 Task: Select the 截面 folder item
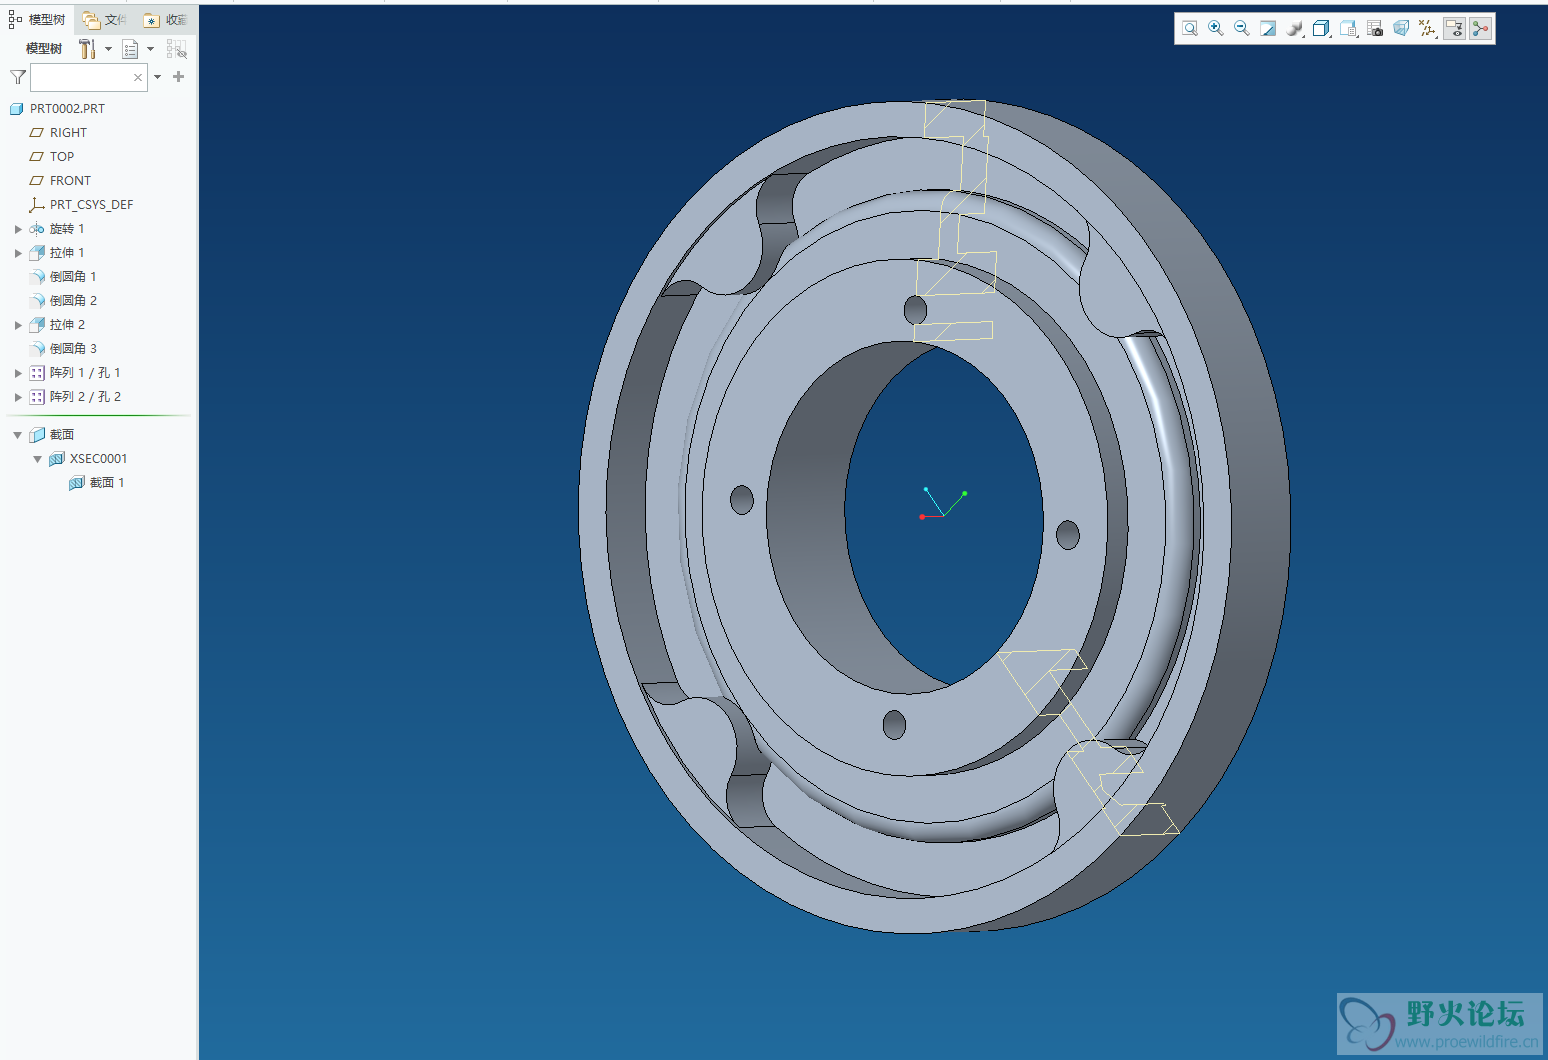62,435
